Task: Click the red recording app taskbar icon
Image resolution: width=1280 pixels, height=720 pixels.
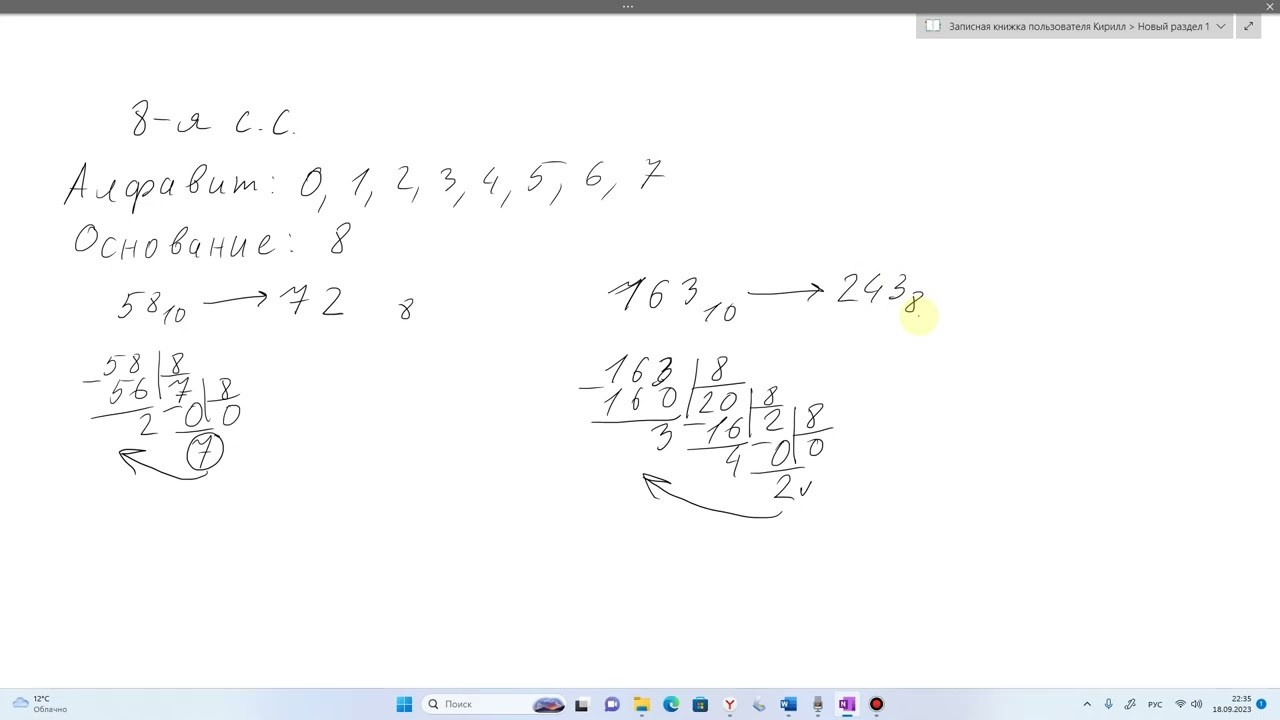Action: [877, 704]
